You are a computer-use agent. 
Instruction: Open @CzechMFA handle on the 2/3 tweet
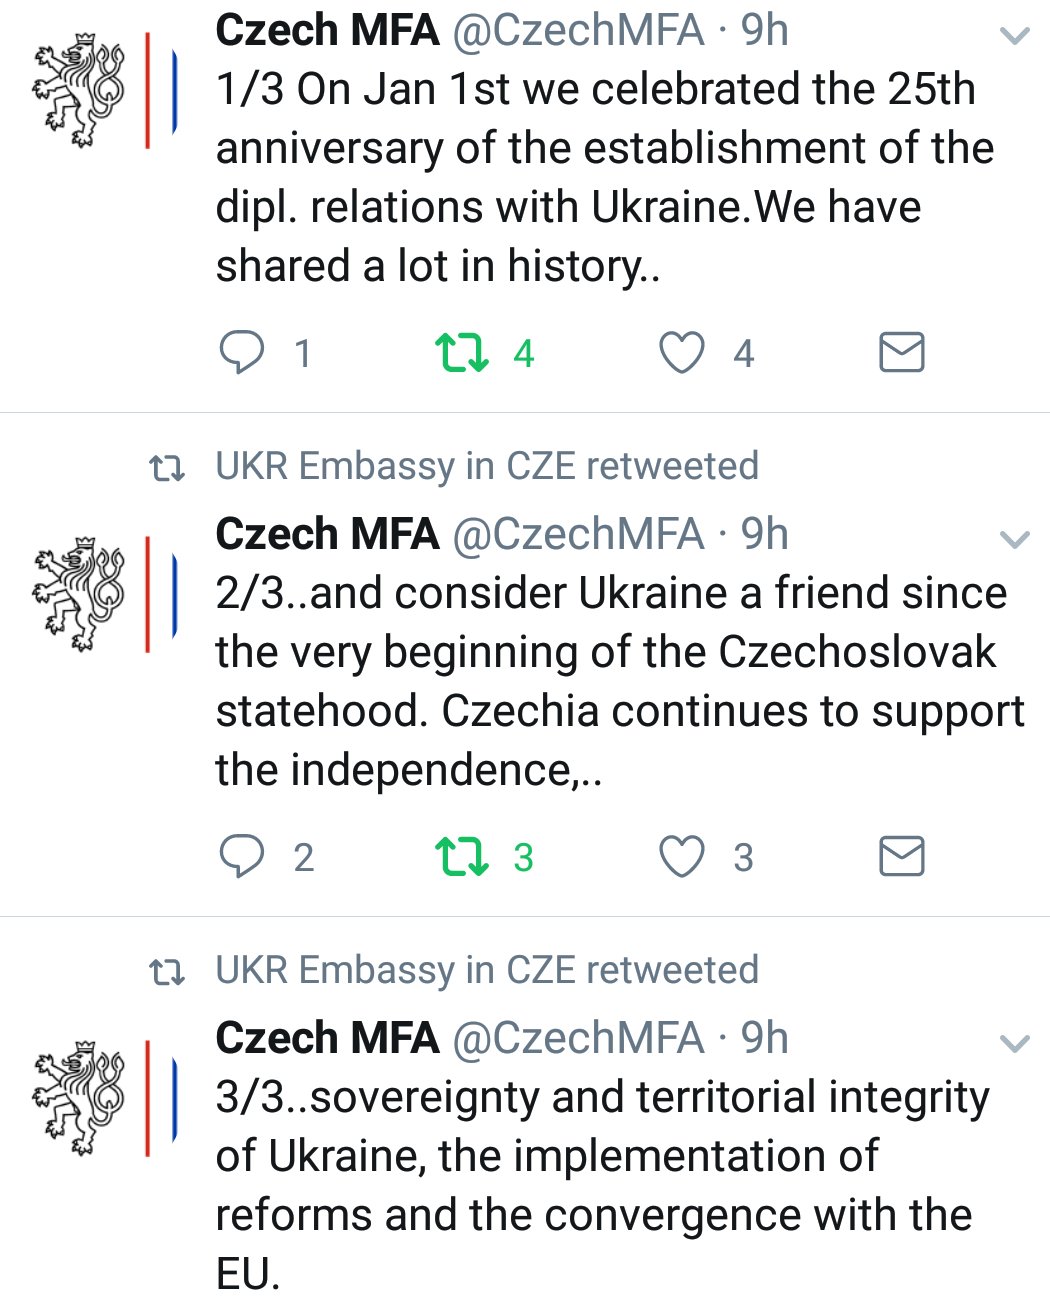pos(579,534)
